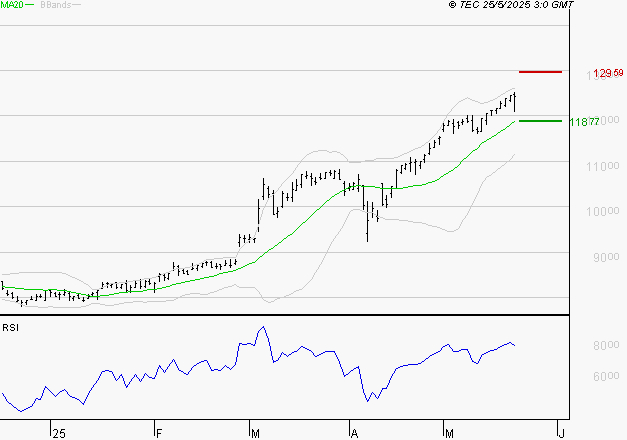Click the green 118.77 support line
Image resolution: width=627 pixels, height=440 pixels.
(x=540, y=121)
